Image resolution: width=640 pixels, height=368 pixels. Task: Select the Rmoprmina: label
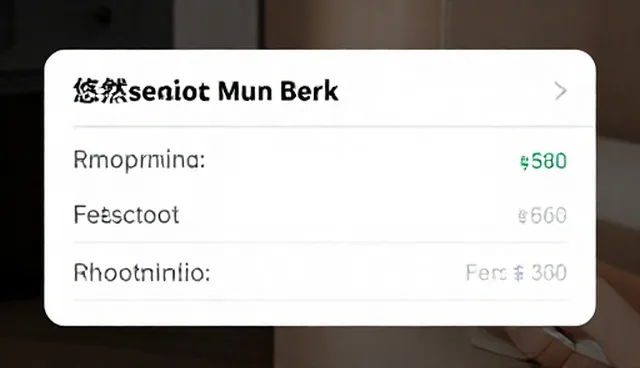point(139,160)
